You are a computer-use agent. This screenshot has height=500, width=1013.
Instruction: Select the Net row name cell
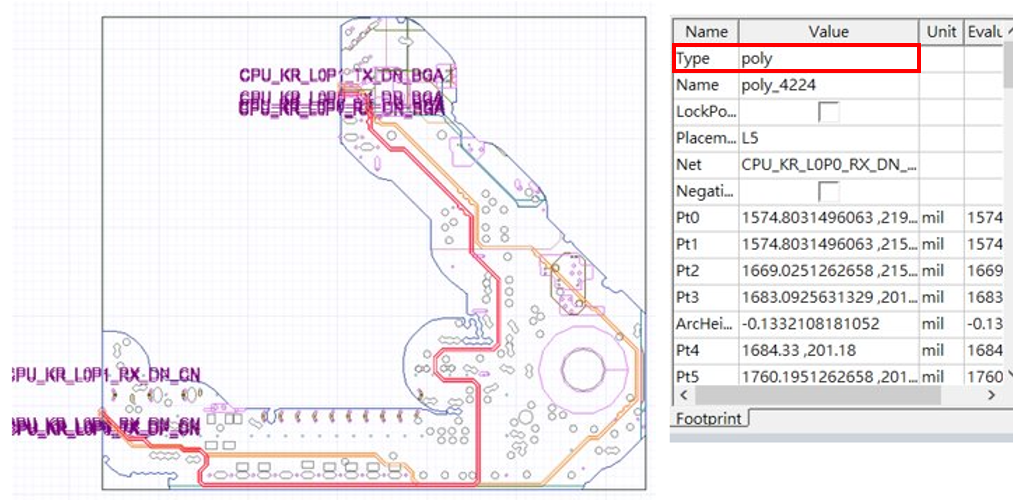706,165
